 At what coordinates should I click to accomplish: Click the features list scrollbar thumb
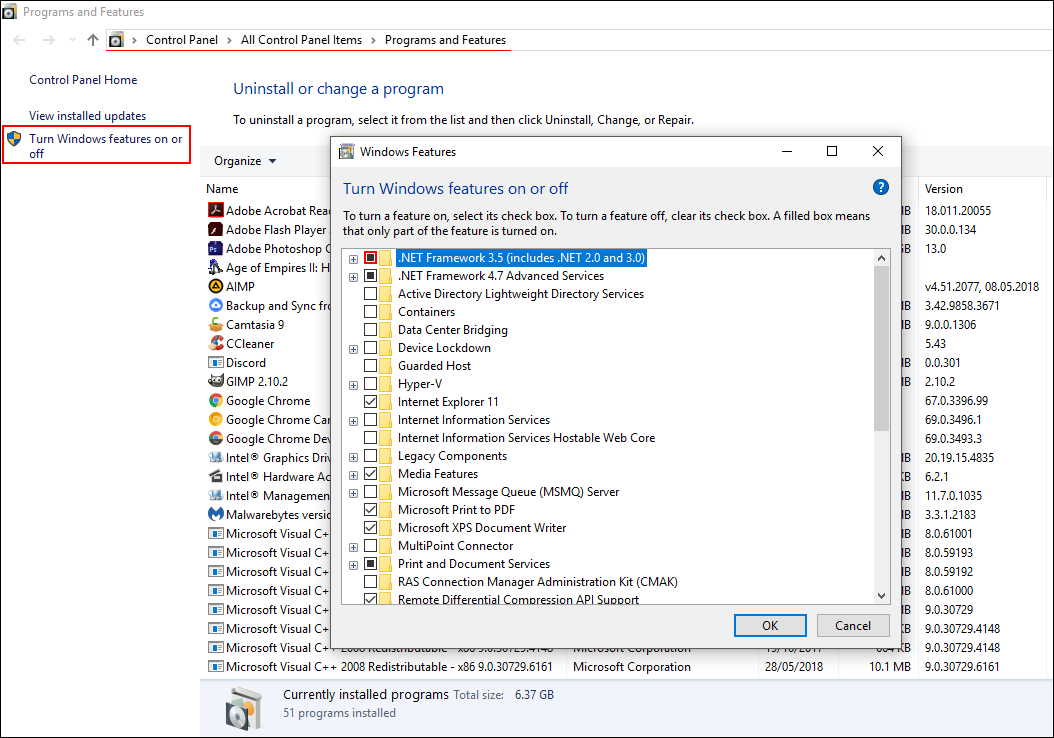point(881,348)
